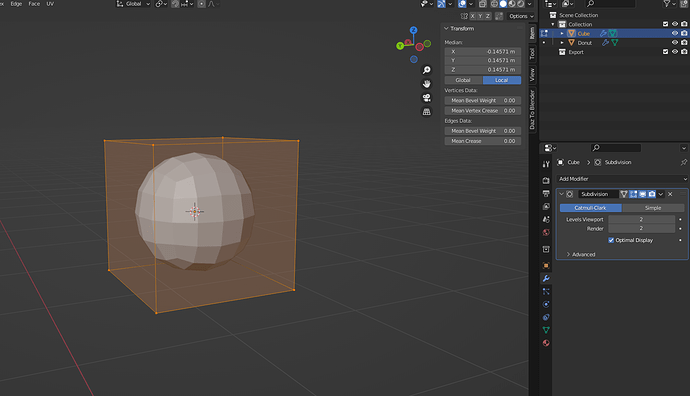The height and width of the screenshot is (396, 690).
Task: Expand the Advanced section
Action: tap(581, 254)
